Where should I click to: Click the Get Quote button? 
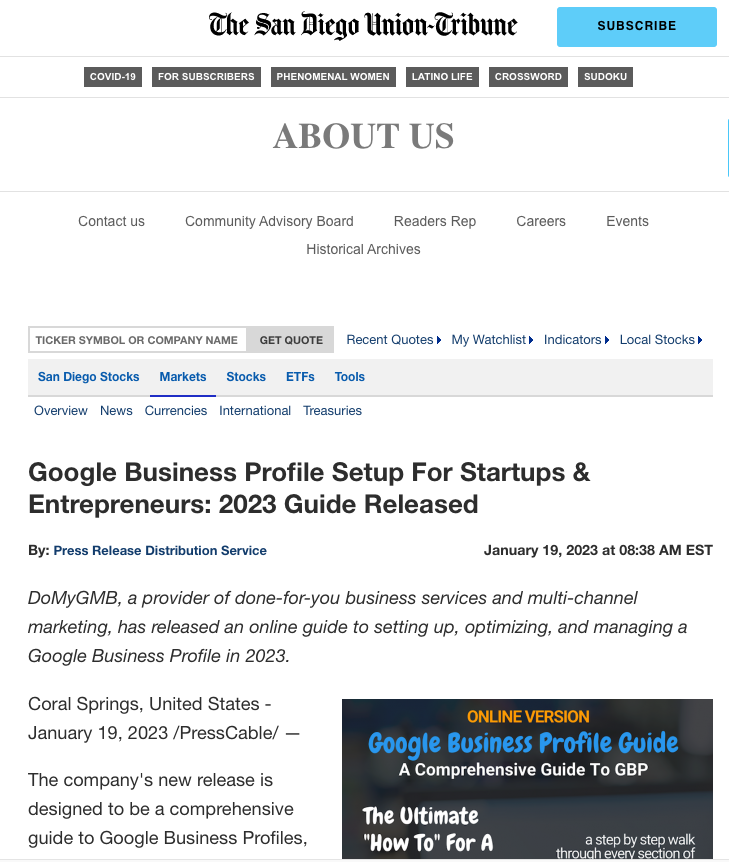(x=291, y=340)
